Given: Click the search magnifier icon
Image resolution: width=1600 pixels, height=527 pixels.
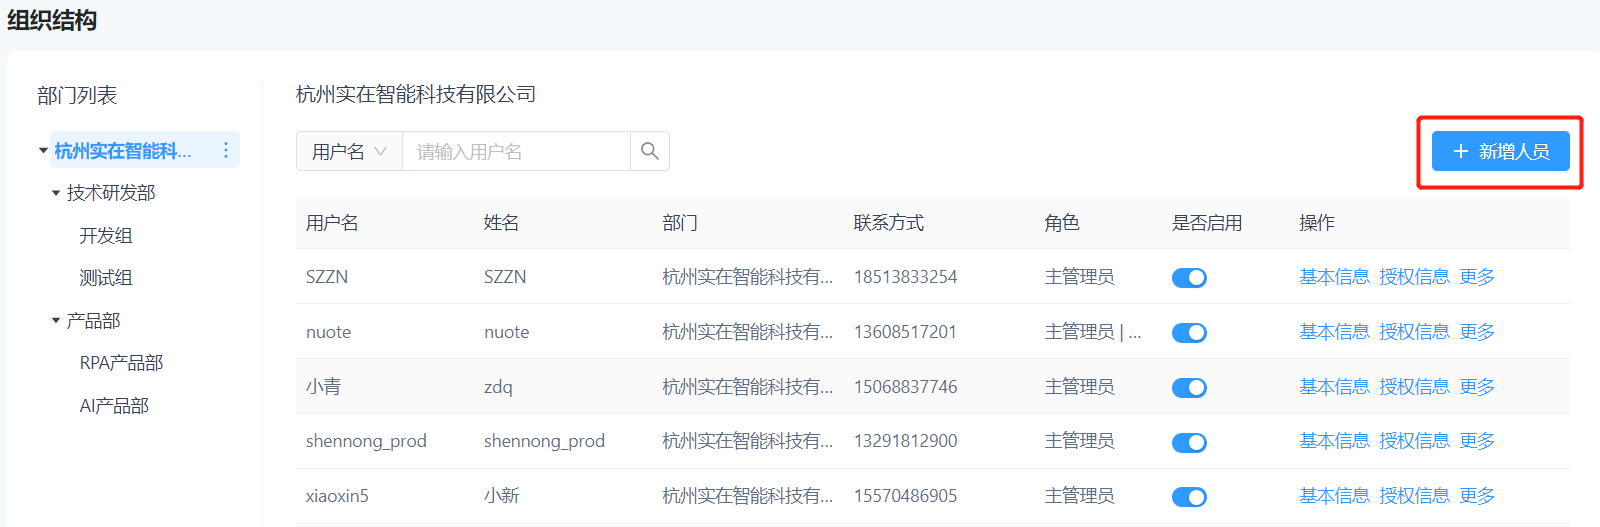Looking at the screenshot, I should [x=650, y=151].
